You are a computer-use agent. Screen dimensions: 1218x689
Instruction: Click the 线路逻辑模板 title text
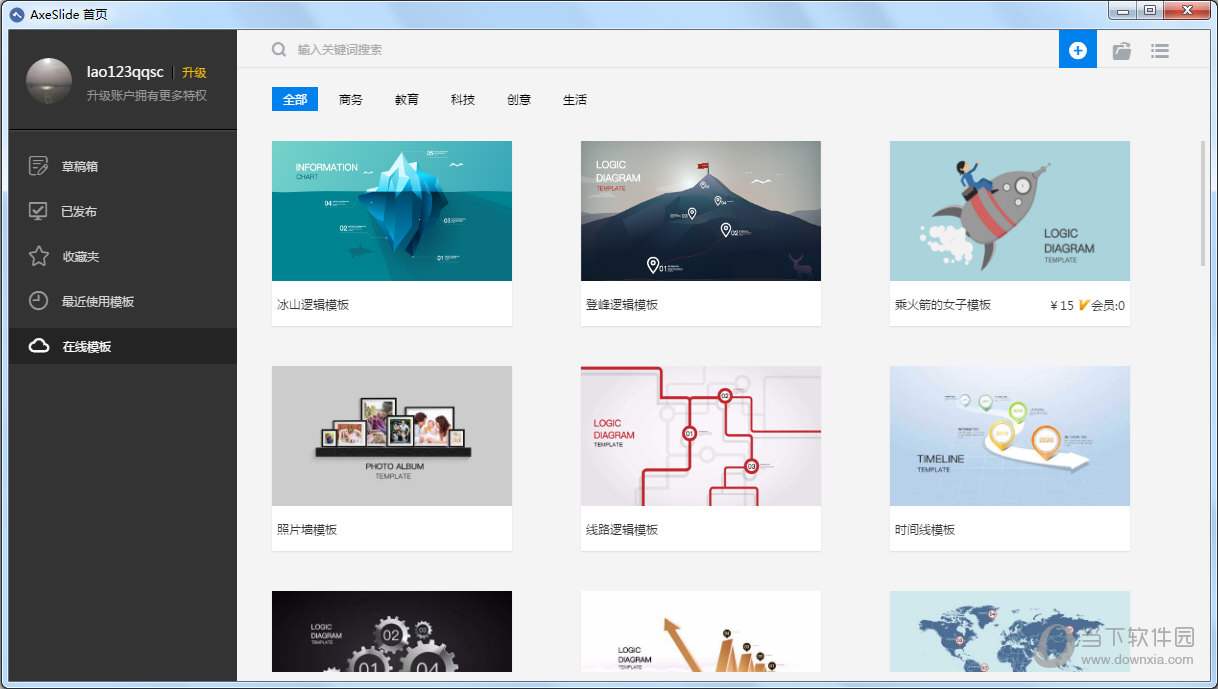pos(622,530)
